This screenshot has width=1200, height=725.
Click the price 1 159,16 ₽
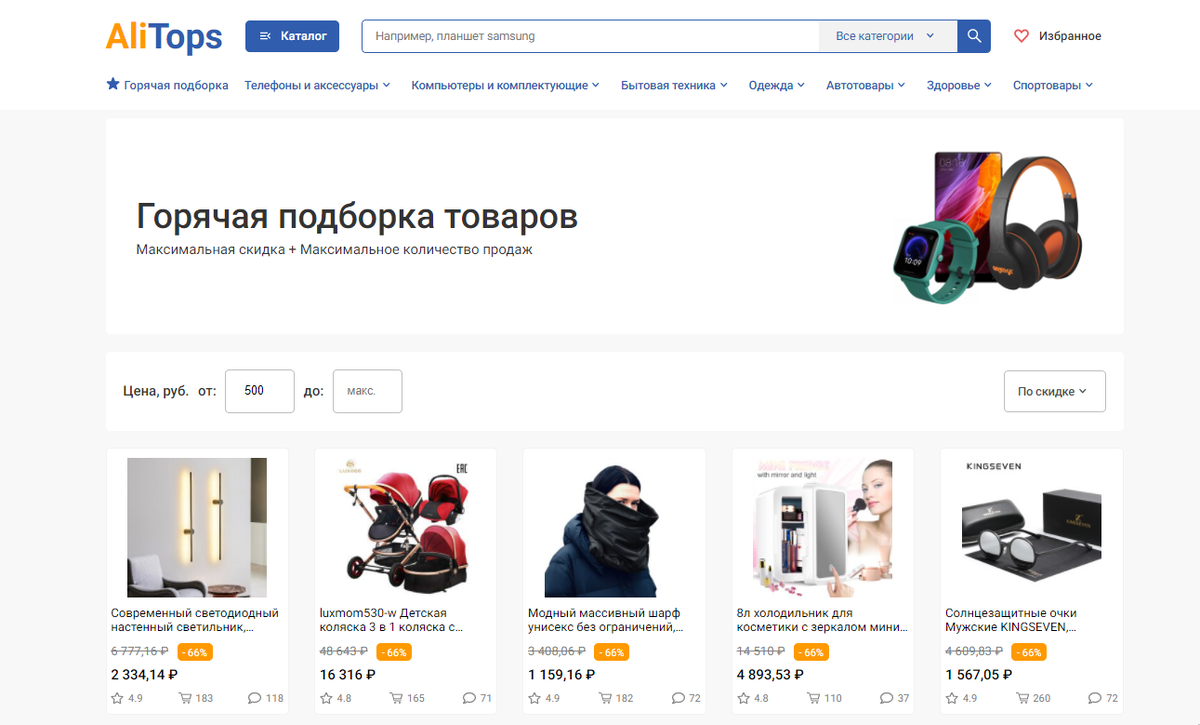561,674
